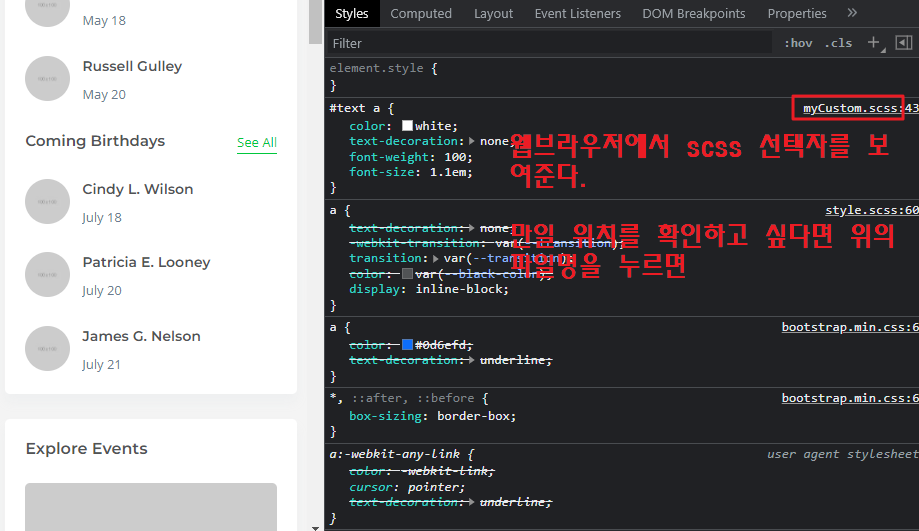Expand text-decoration underline in bootstrap rule
Screen dimensions: 919x531
pos(472,360)
